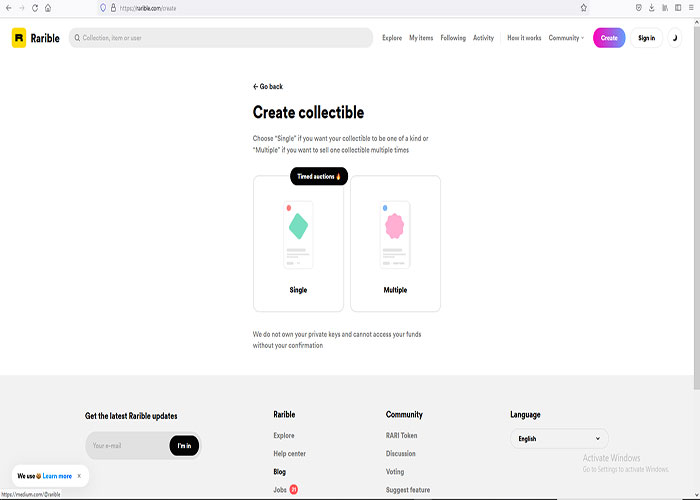Image resolution: width=700 pixels, height=500 pixels.
Task: Click the Rarible logo icon
Action: 19,38
